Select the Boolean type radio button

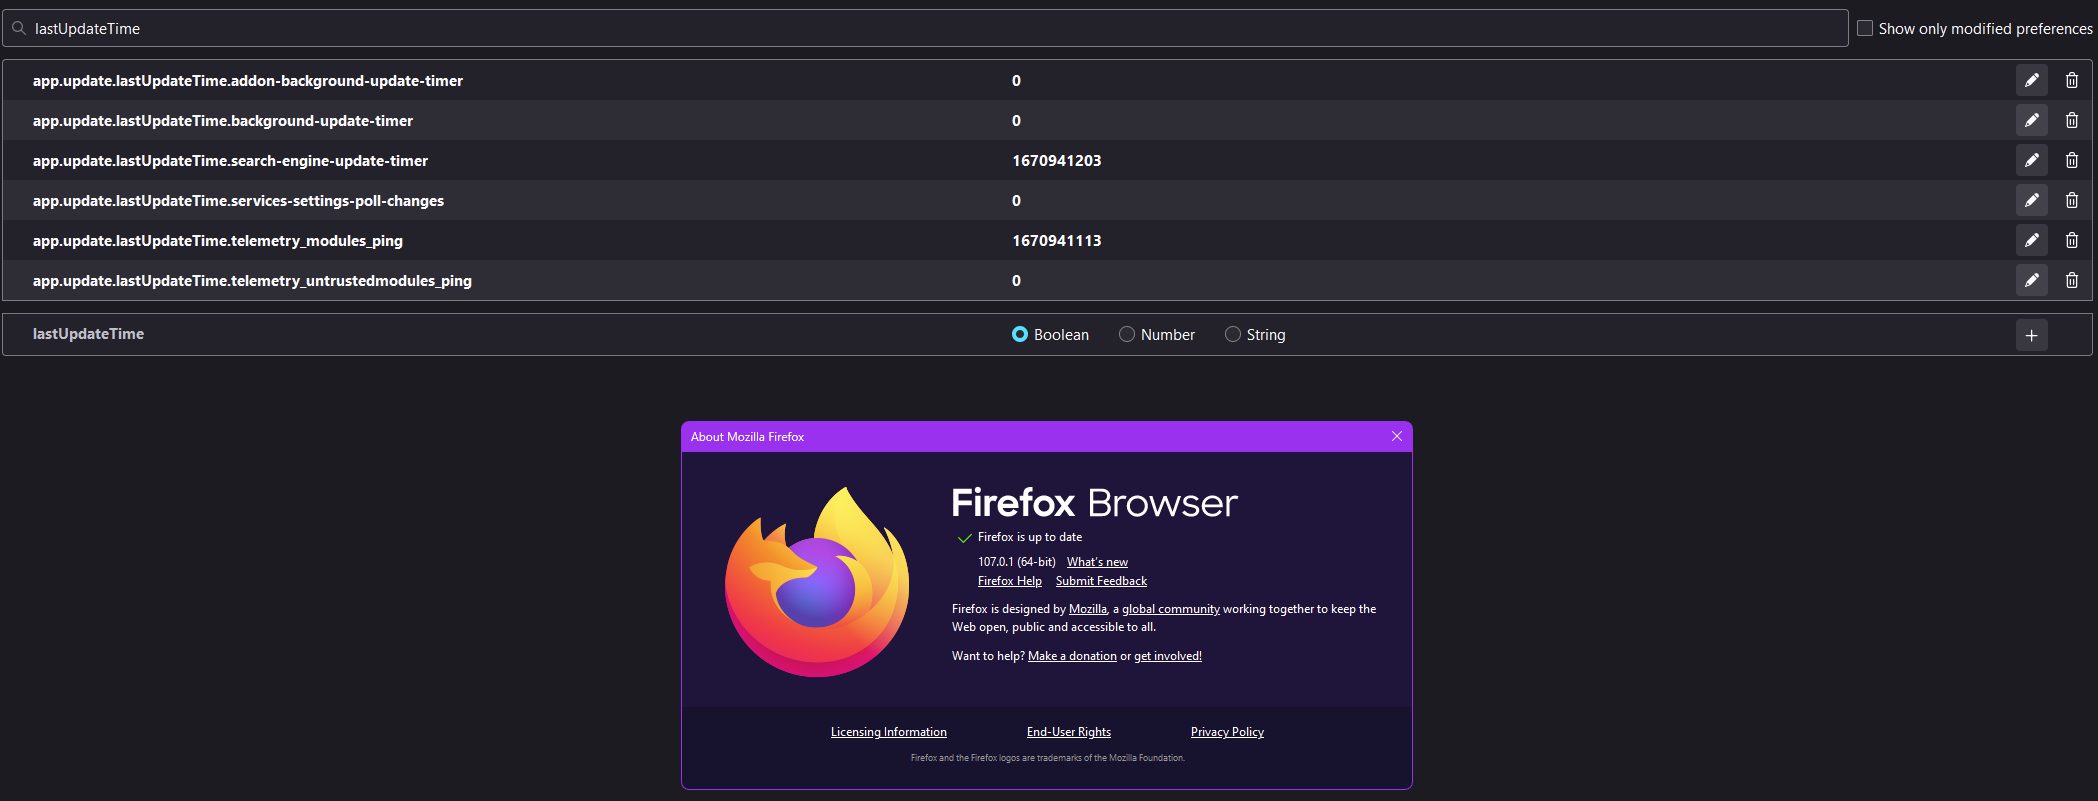[1020, 334]
